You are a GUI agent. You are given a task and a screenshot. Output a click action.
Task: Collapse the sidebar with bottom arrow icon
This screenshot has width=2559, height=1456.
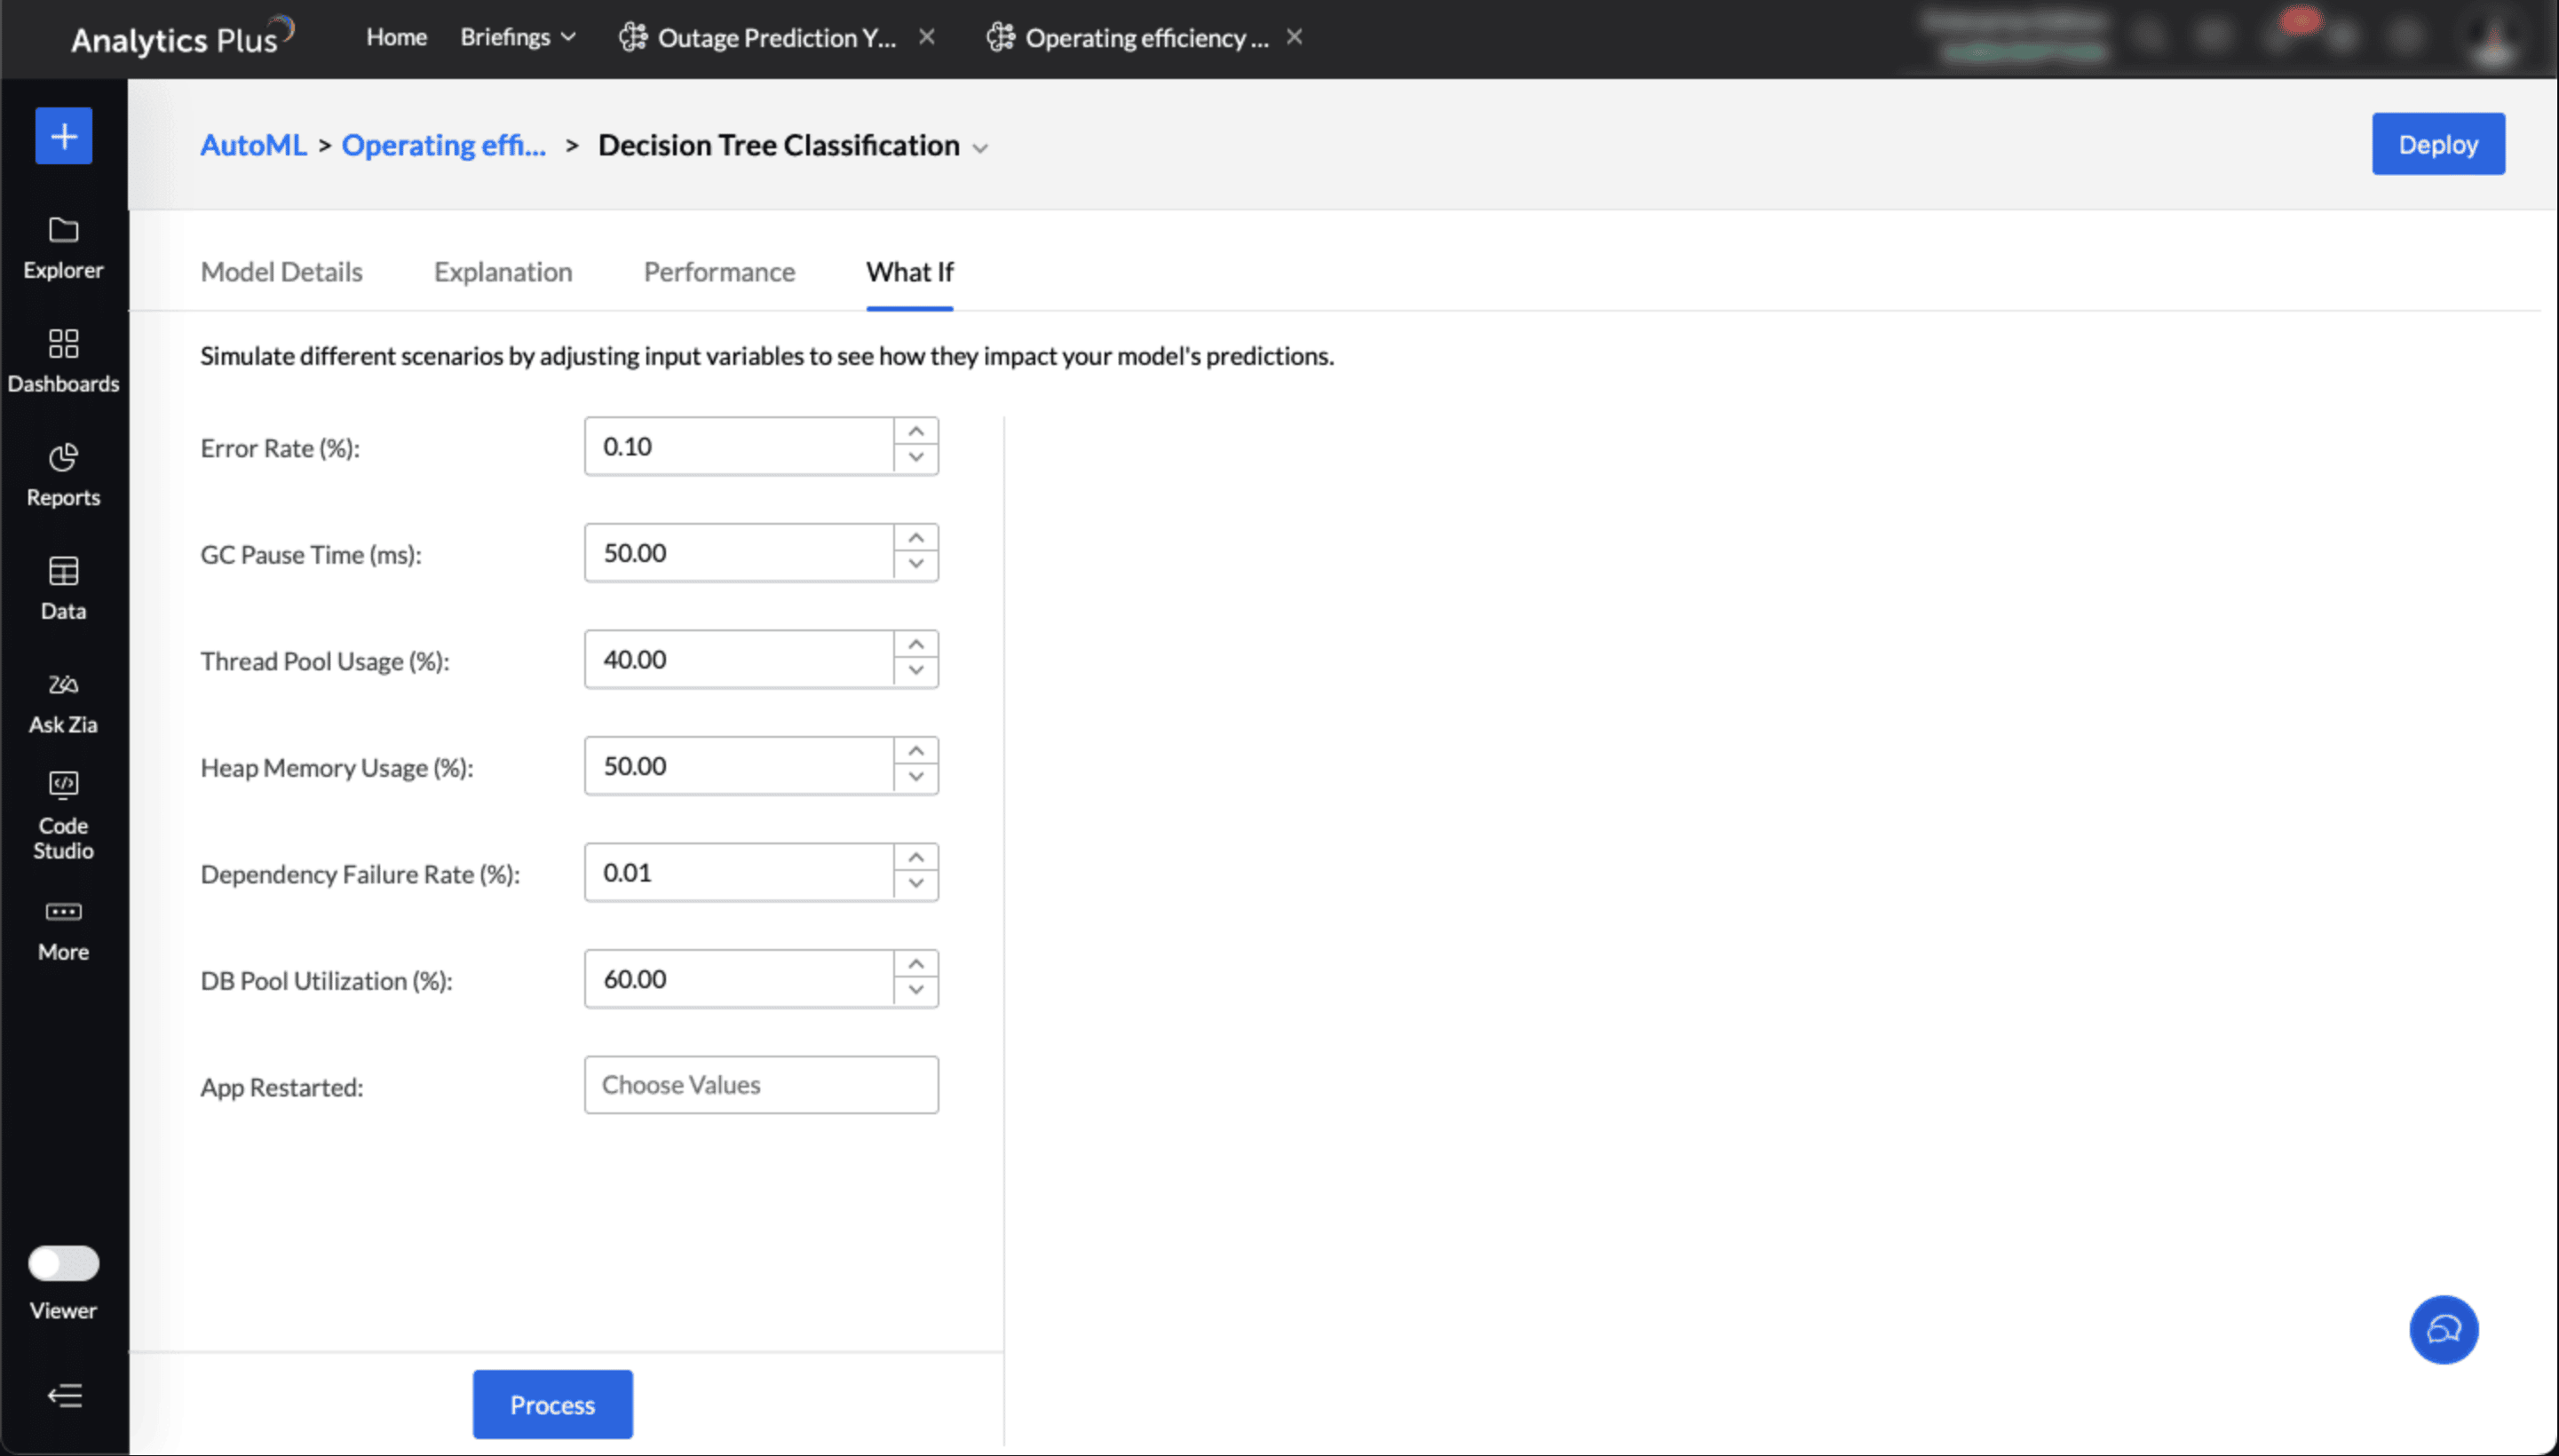point(65,1395)
